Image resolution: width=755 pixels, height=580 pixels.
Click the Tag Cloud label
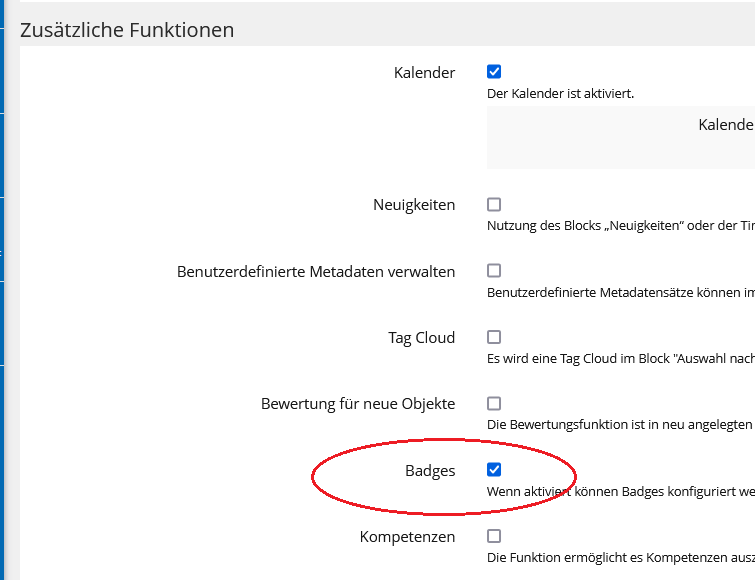pos(421,338)
